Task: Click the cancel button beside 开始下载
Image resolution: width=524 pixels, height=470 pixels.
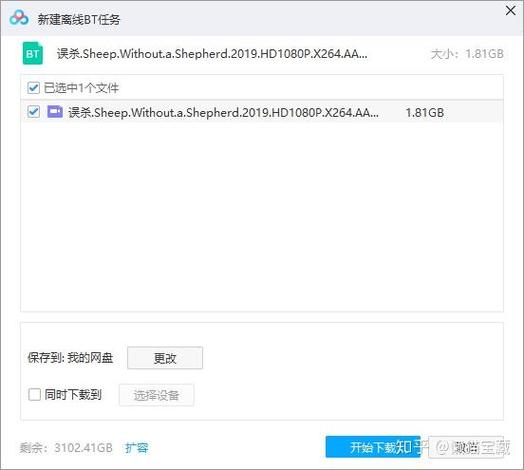Action: (466, 447)
